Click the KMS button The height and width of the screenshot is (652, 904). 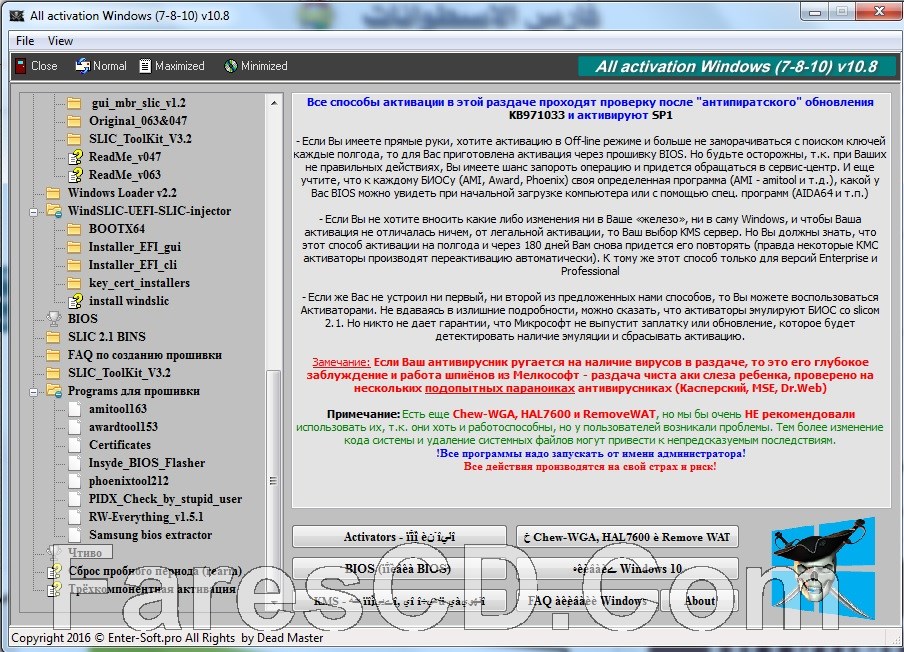point(399,601)
